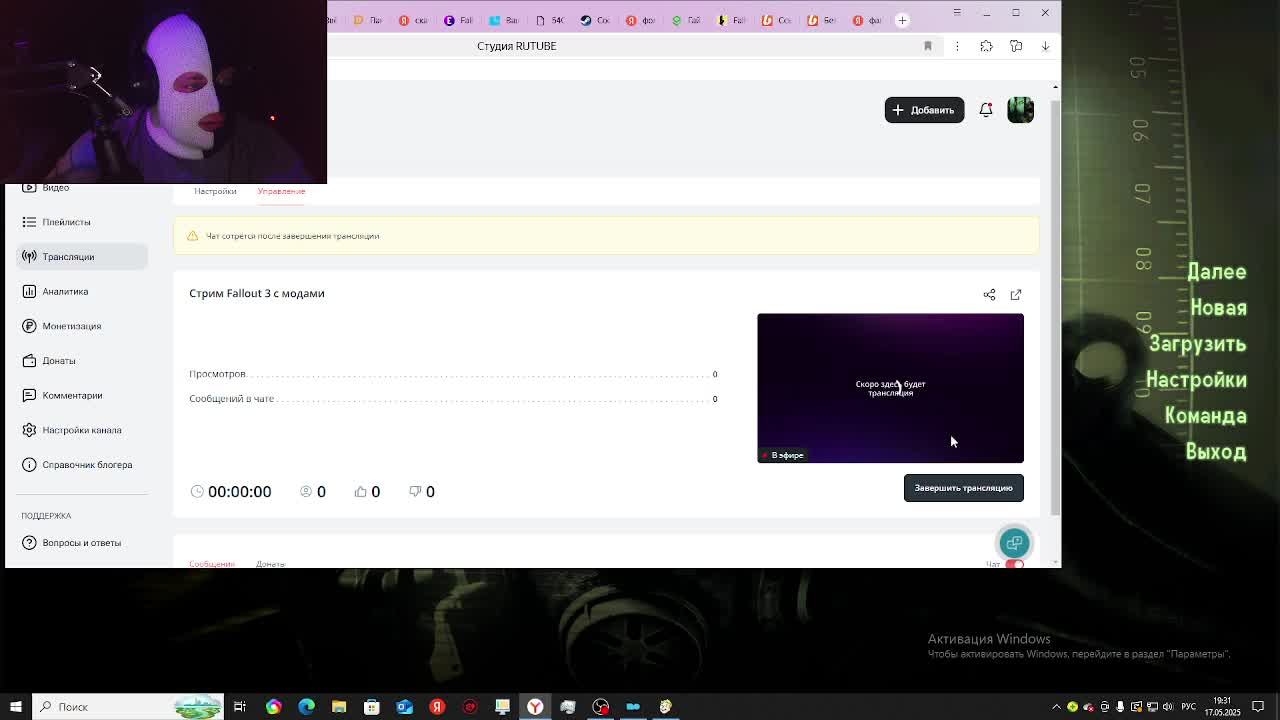Select Далее in the game menu
Image resolution: width=1280 pixels, height=720 pixels.
[1216, 272]
